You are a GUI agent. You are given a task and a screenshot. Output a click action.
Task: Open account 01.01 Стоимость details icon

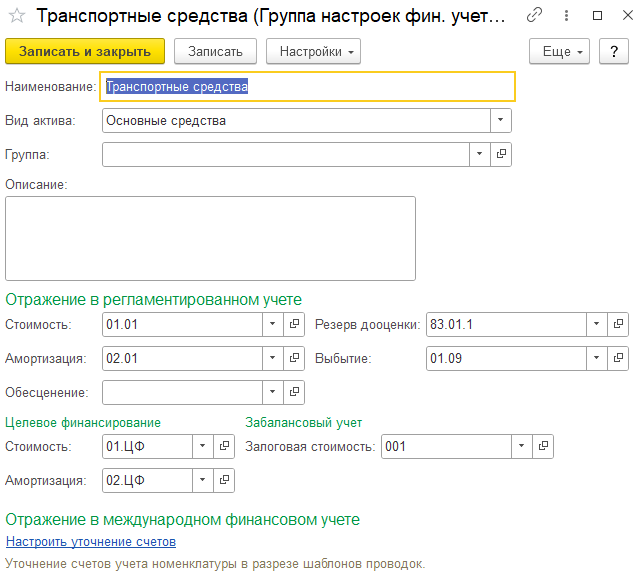coord(294,325)
